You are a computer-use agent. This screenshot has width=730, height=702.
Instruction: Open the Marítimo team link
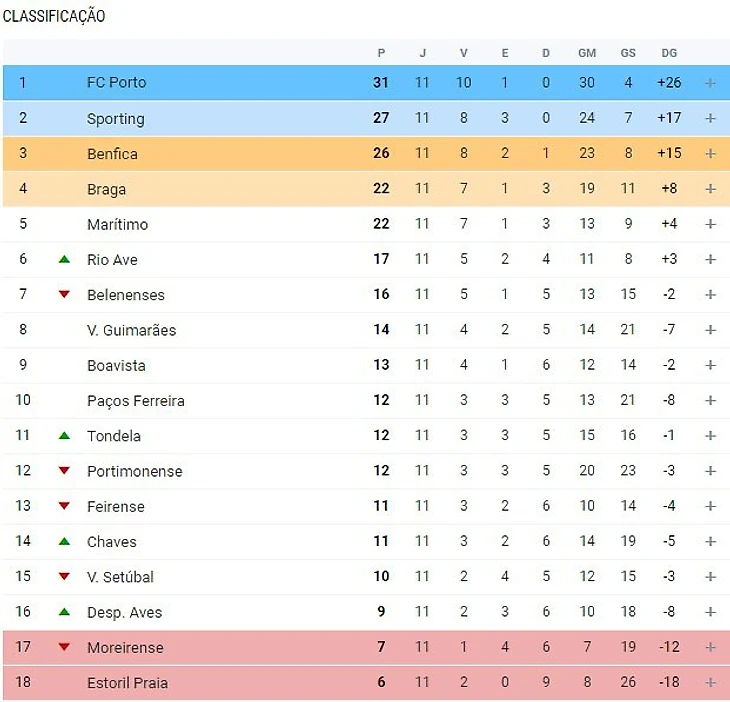click(117, 225)
